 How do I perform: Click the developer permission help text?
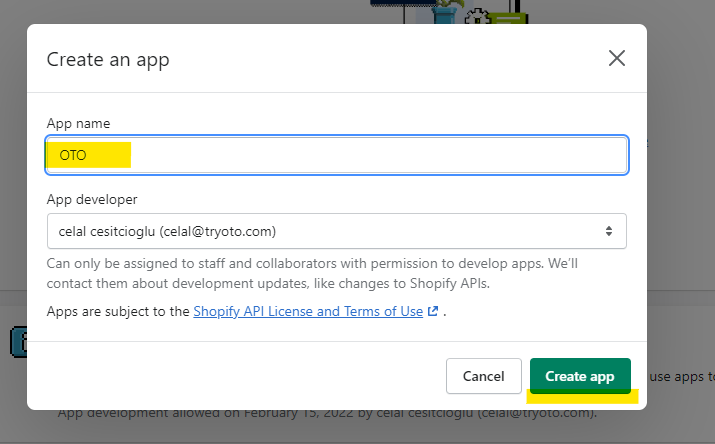(x=312, y=274)
